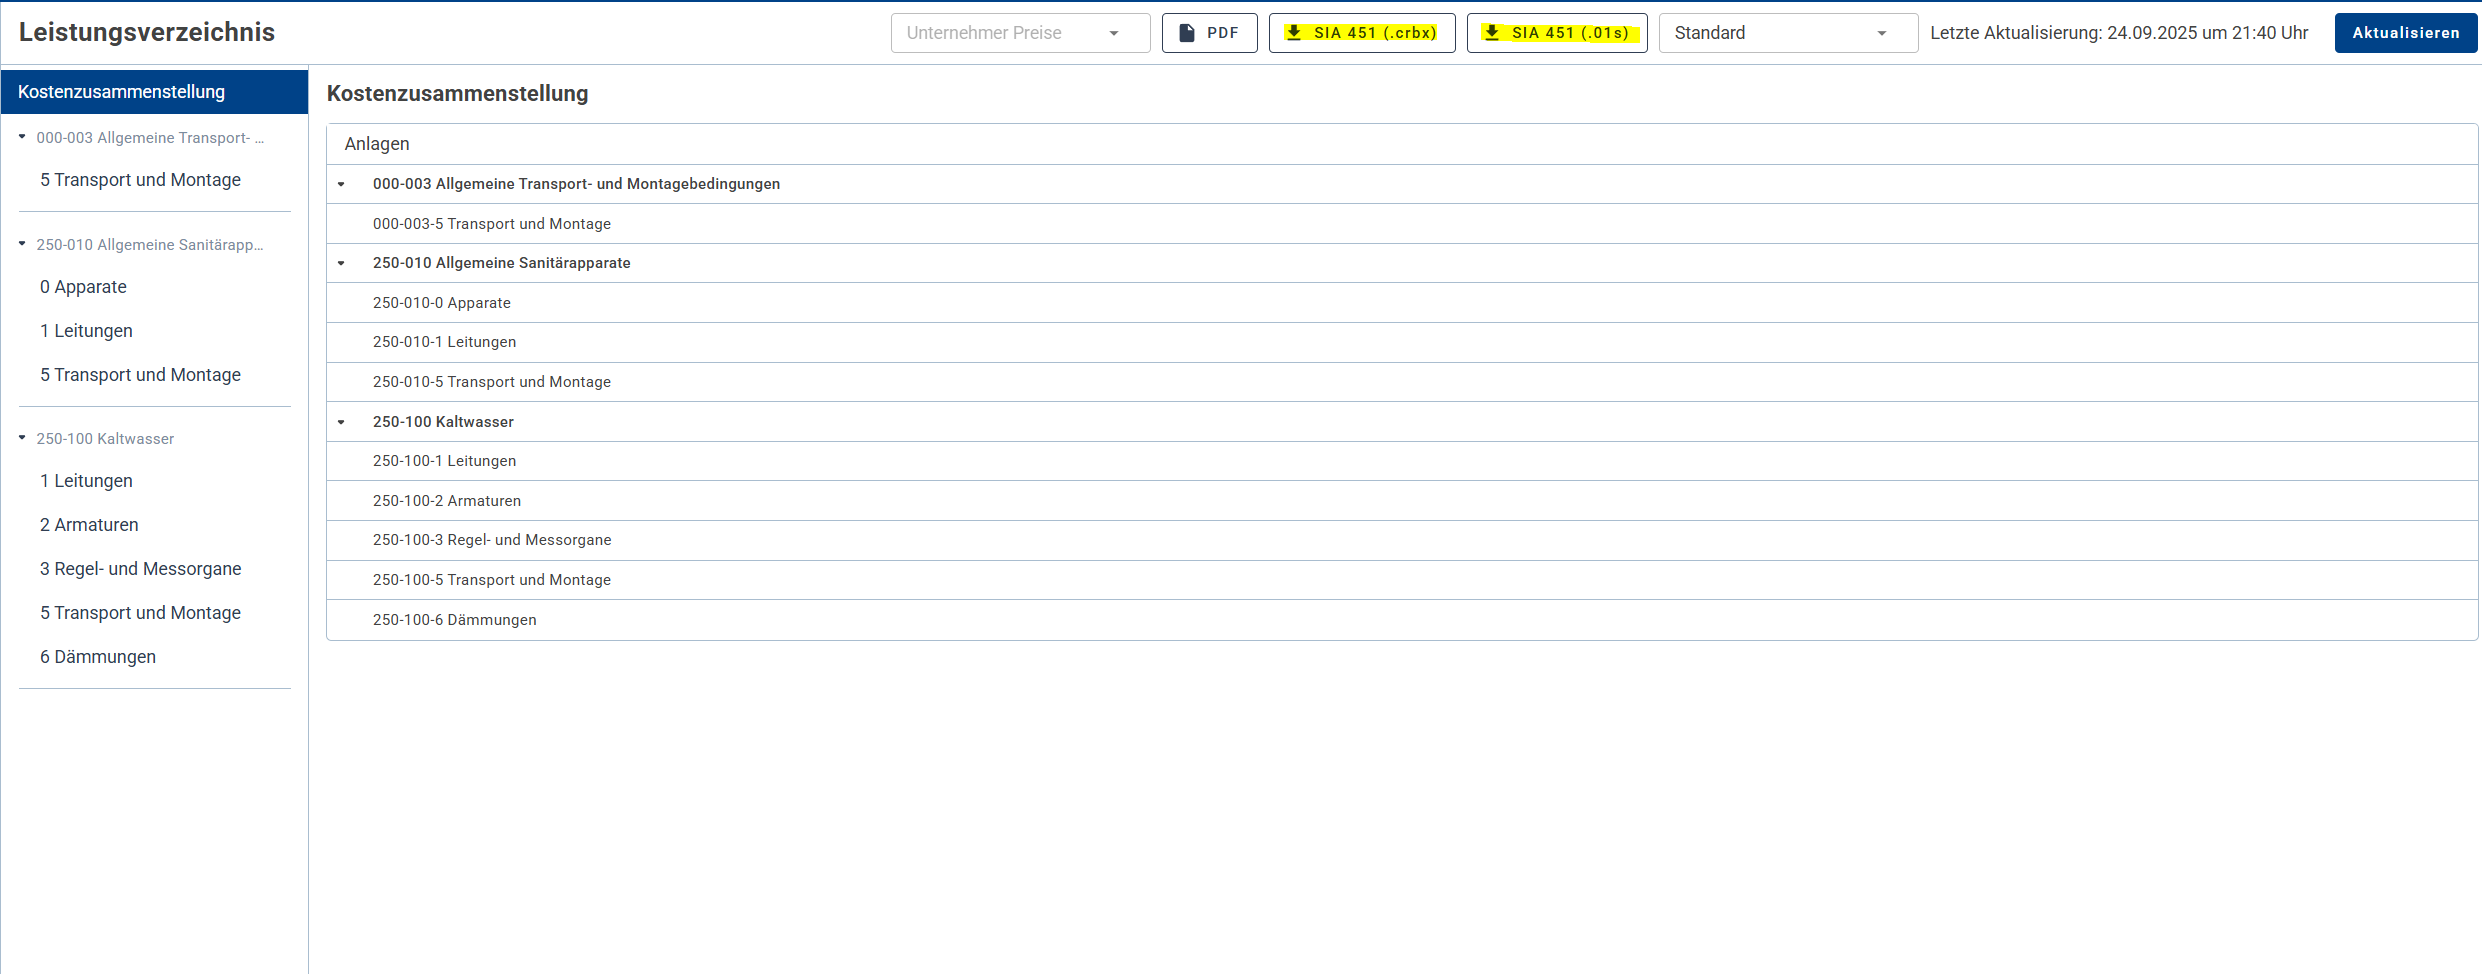Click the PDF document icon
This screenshot has width=2482, height=974.
(x=1187, y=33)
